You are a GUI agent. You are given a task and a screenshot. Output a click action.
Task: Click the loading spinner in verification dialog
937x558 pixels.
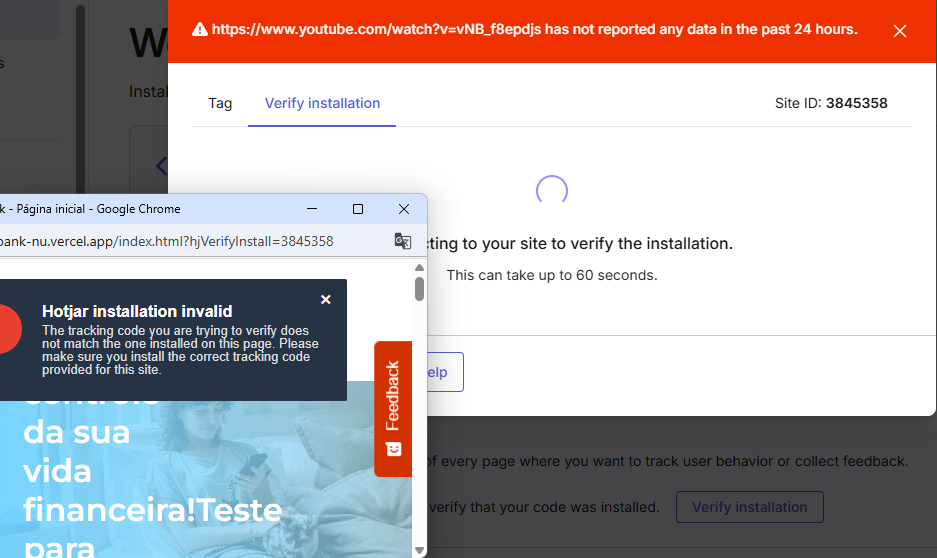tap(552, 191)
